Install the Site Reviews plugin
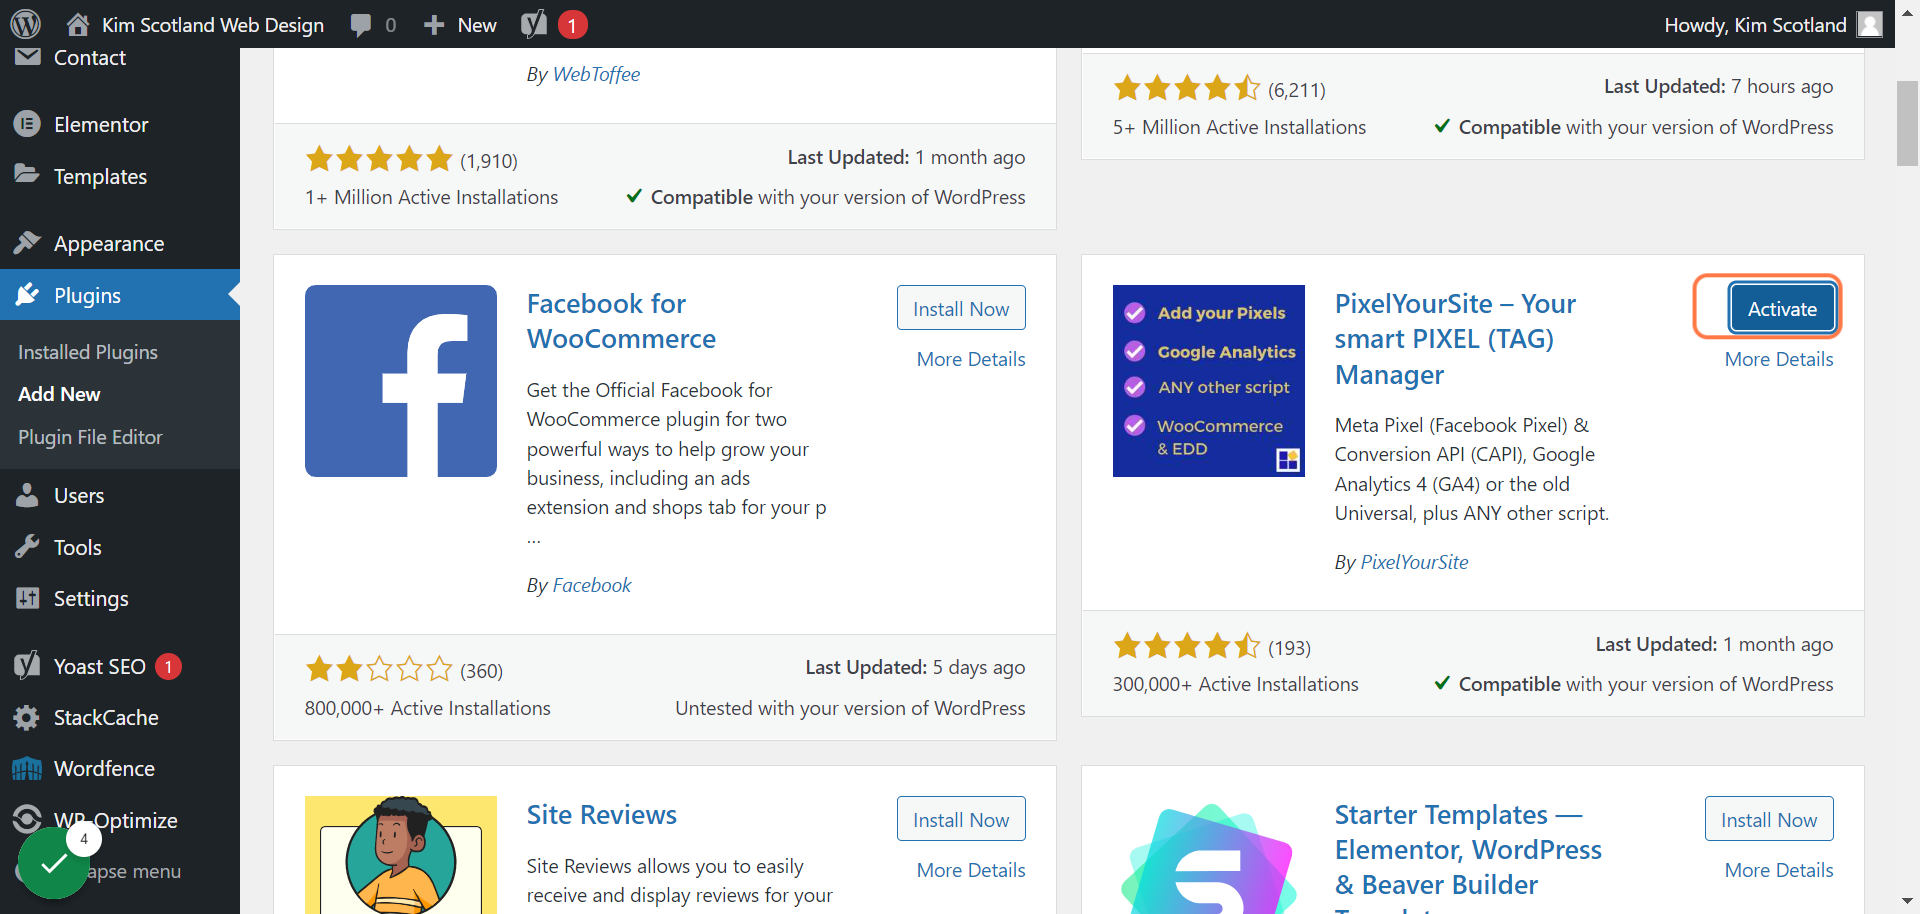The width and height of the screenshot is (1920, 914). click(x=961, y=819)
